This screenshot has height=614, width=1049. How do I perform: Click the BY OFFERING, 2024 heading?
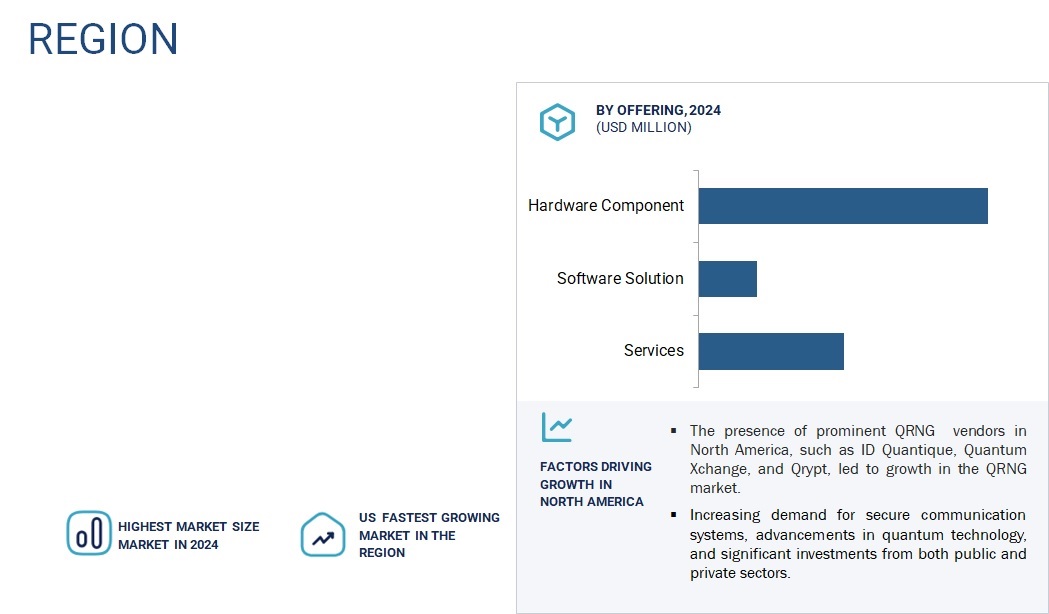(658, 110)
